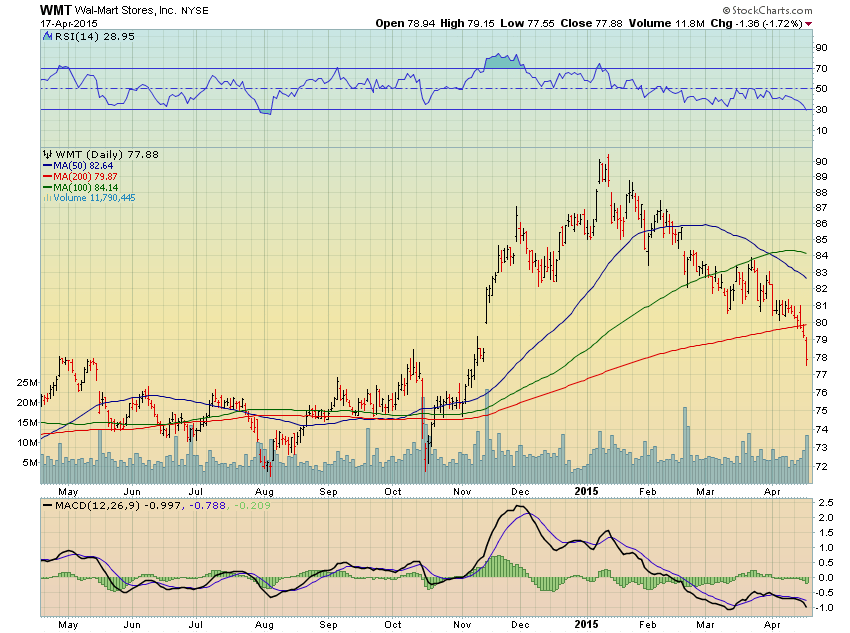
Task: Click the 0.0 label on the MACD axis
Action: tap(826, 578)
